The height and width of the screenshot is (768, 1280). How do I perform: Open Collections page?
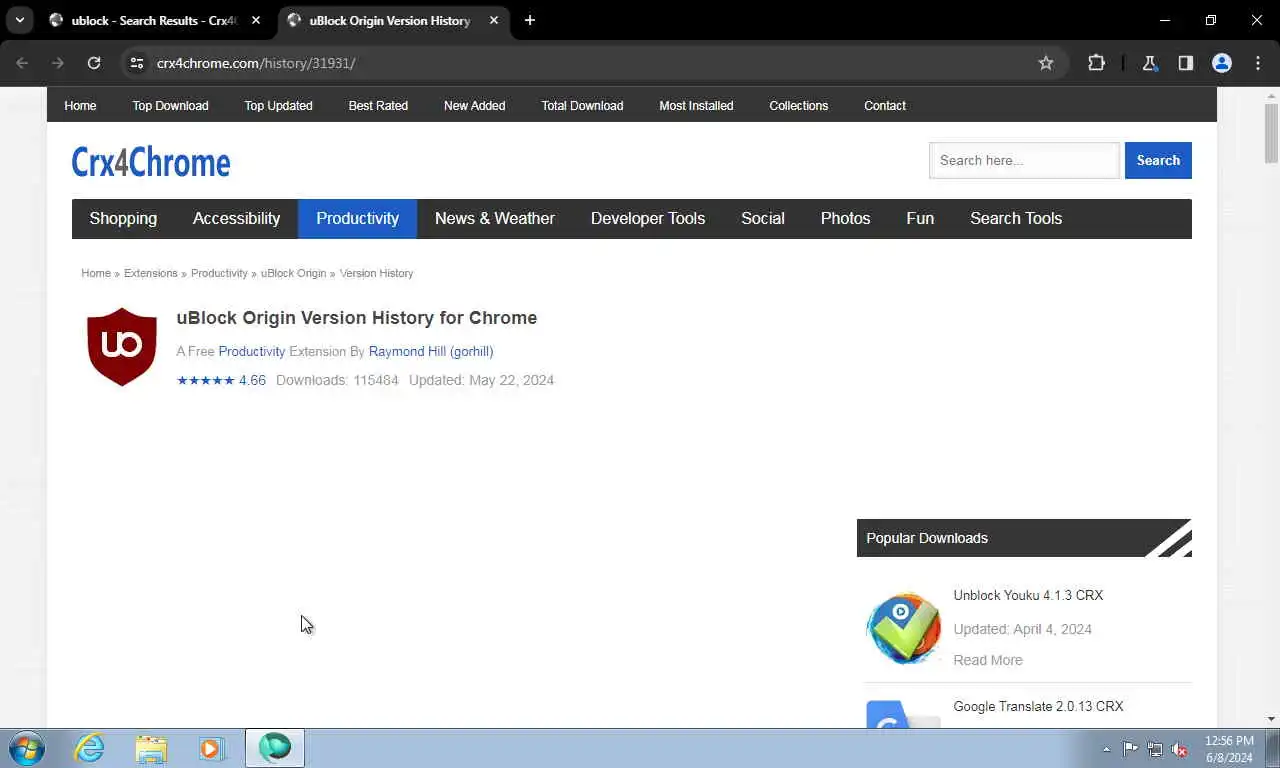799,105
